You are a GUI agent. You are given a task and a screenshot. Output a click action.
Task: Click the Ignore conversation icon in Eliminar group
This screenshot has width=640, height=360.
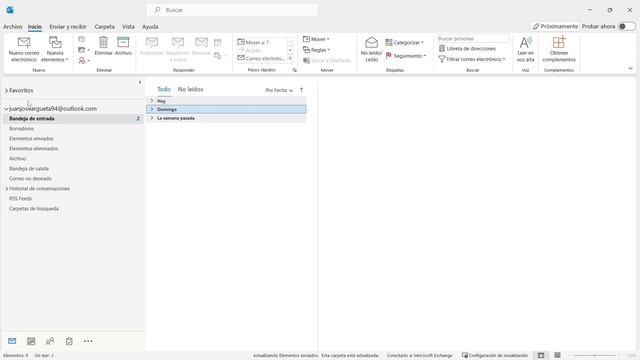(x=82, y=39)
